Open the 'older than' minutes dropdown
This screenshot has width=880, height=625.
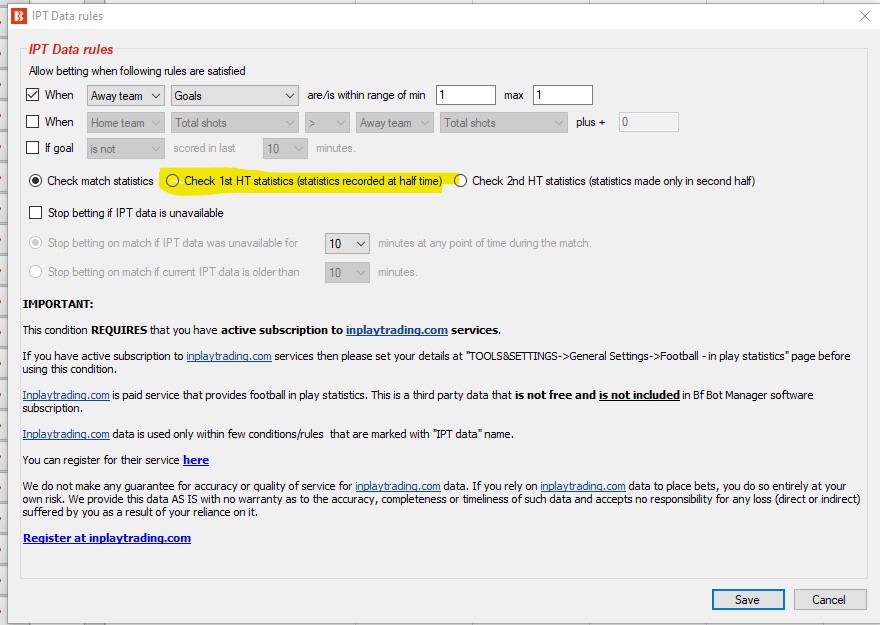[x=347, y=273]
